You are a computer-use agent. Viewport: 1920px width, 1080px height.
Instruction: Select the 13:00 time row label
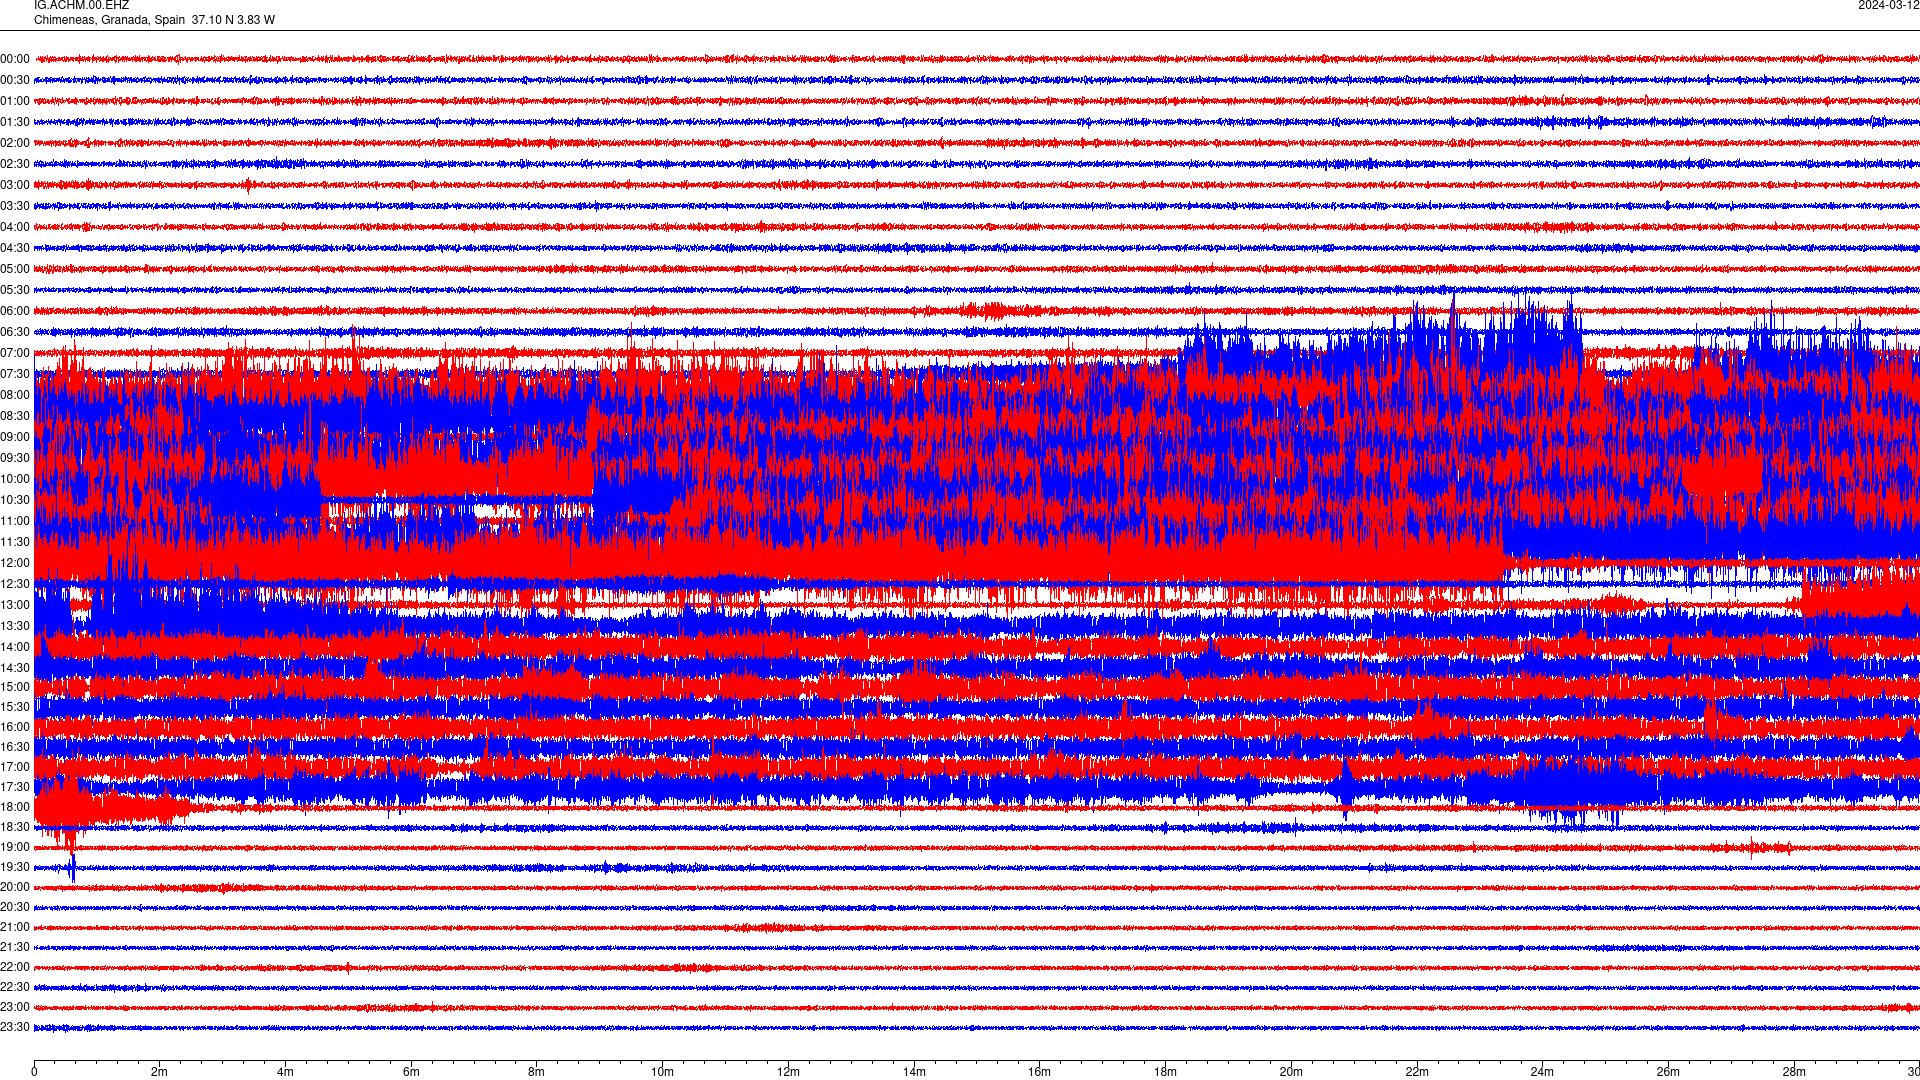[15, 605]
